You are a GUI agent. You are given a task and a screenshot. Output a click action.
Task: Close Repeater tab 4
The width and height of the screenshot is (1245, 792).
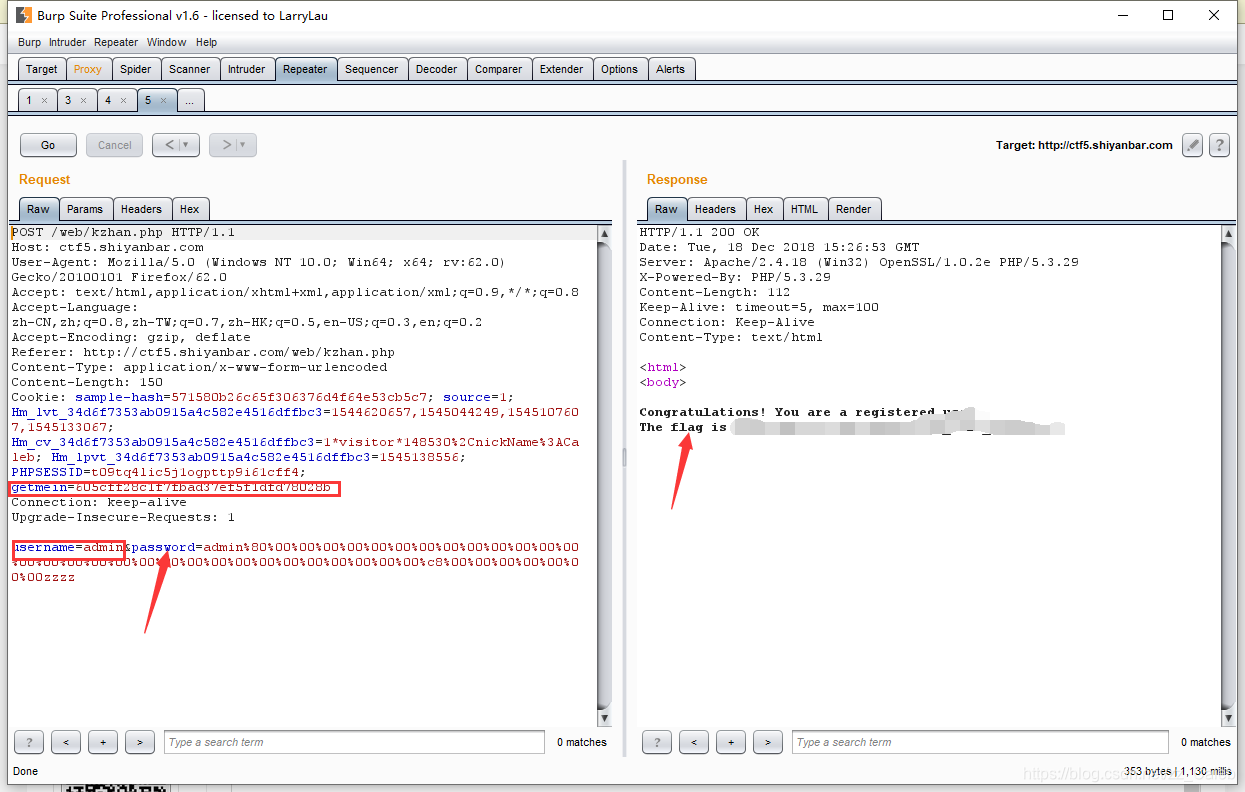point(123,101)
